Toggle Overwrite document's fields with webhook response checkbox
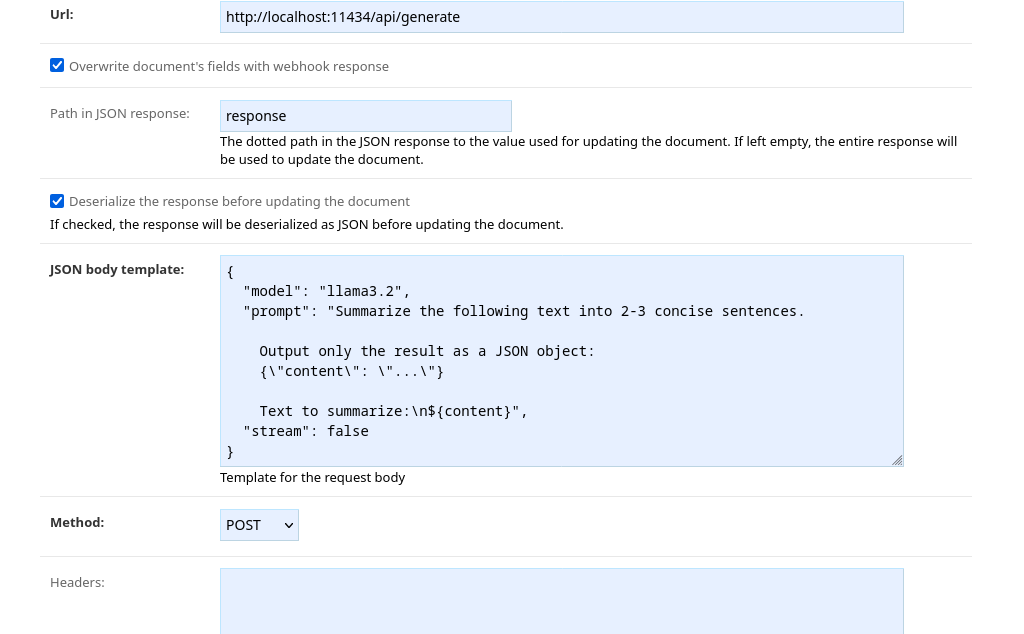This screenshot has width=1024, height=634. click(x=57, y=65)
